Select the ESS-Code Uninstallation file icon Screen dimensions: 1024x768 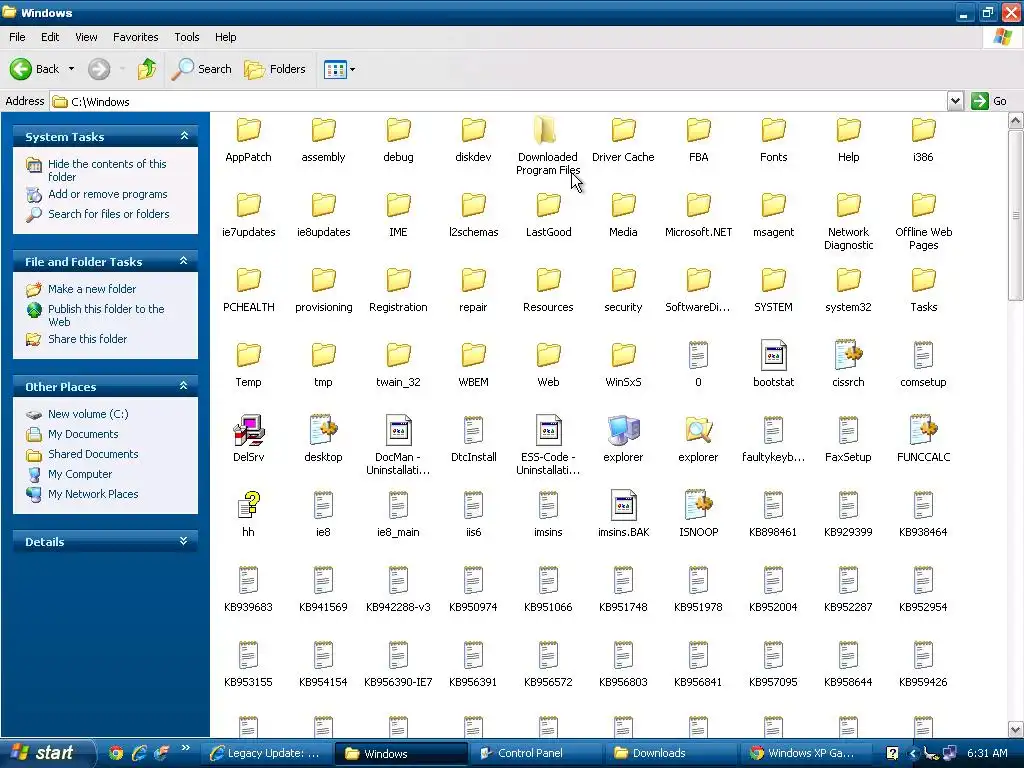(548, 430)
